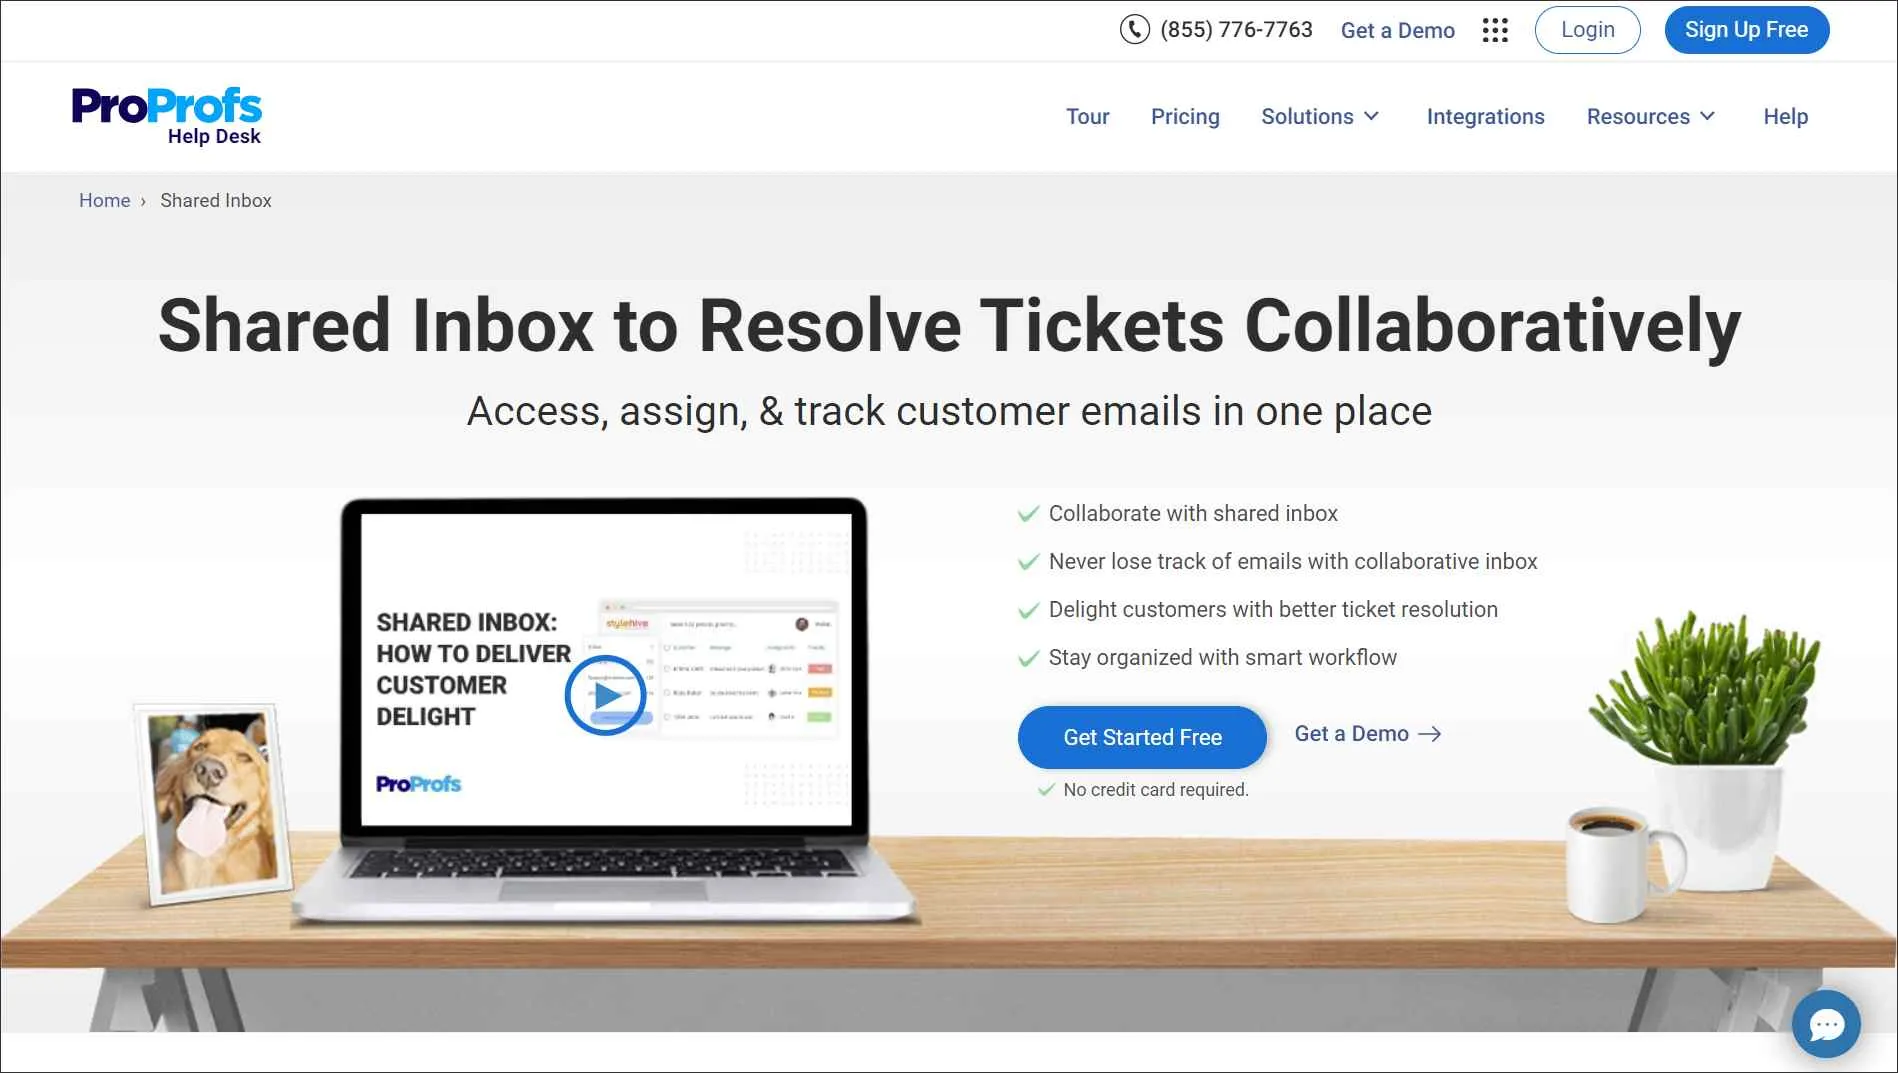Click the Shared Inbox breadcrumb text
The image size is (1898, 1073).
(216, 200)
